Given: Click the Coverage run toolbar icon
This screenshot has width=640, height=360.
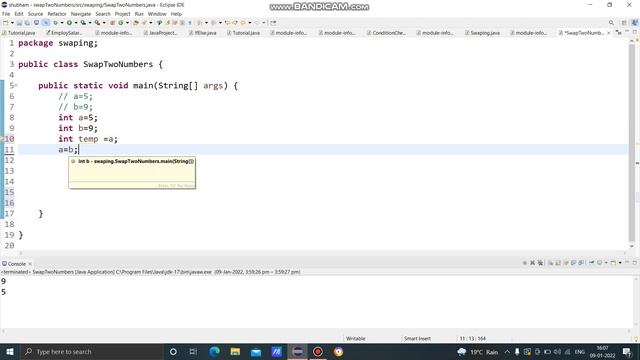Looking at the screenshot, I should (83, 23).
